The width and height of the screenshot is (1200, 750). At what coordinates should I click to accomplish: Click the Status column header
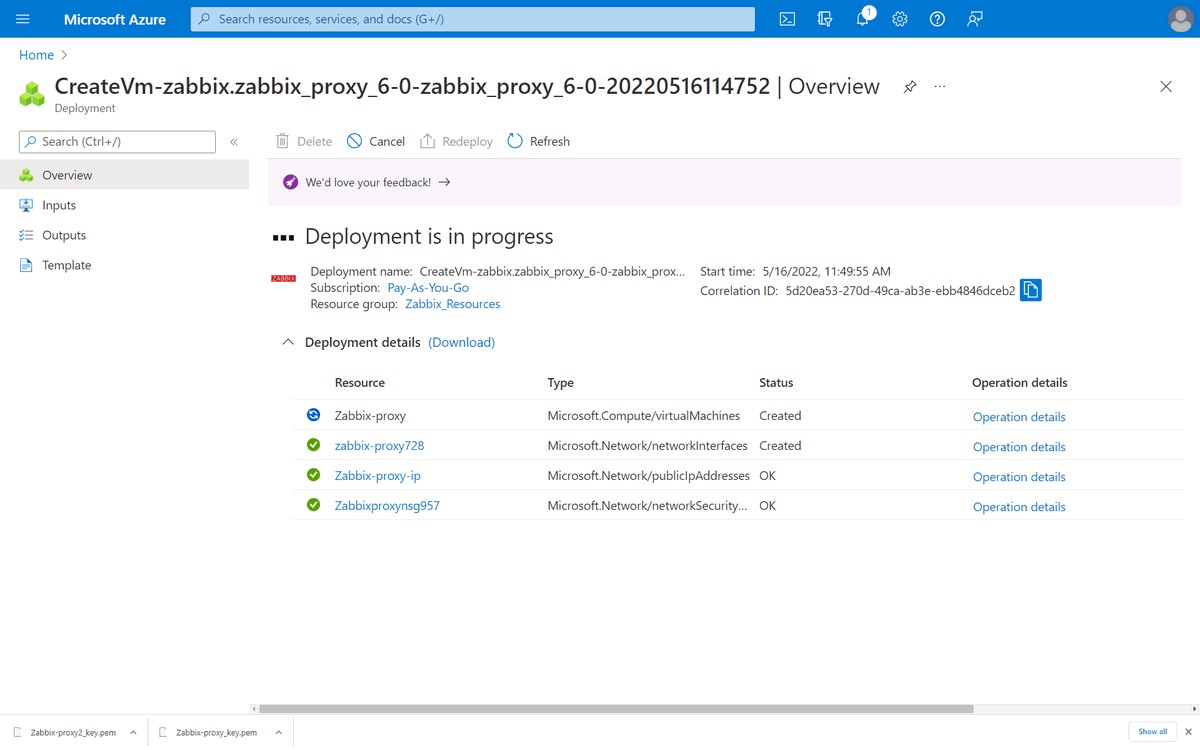click(x=776, y=383)
